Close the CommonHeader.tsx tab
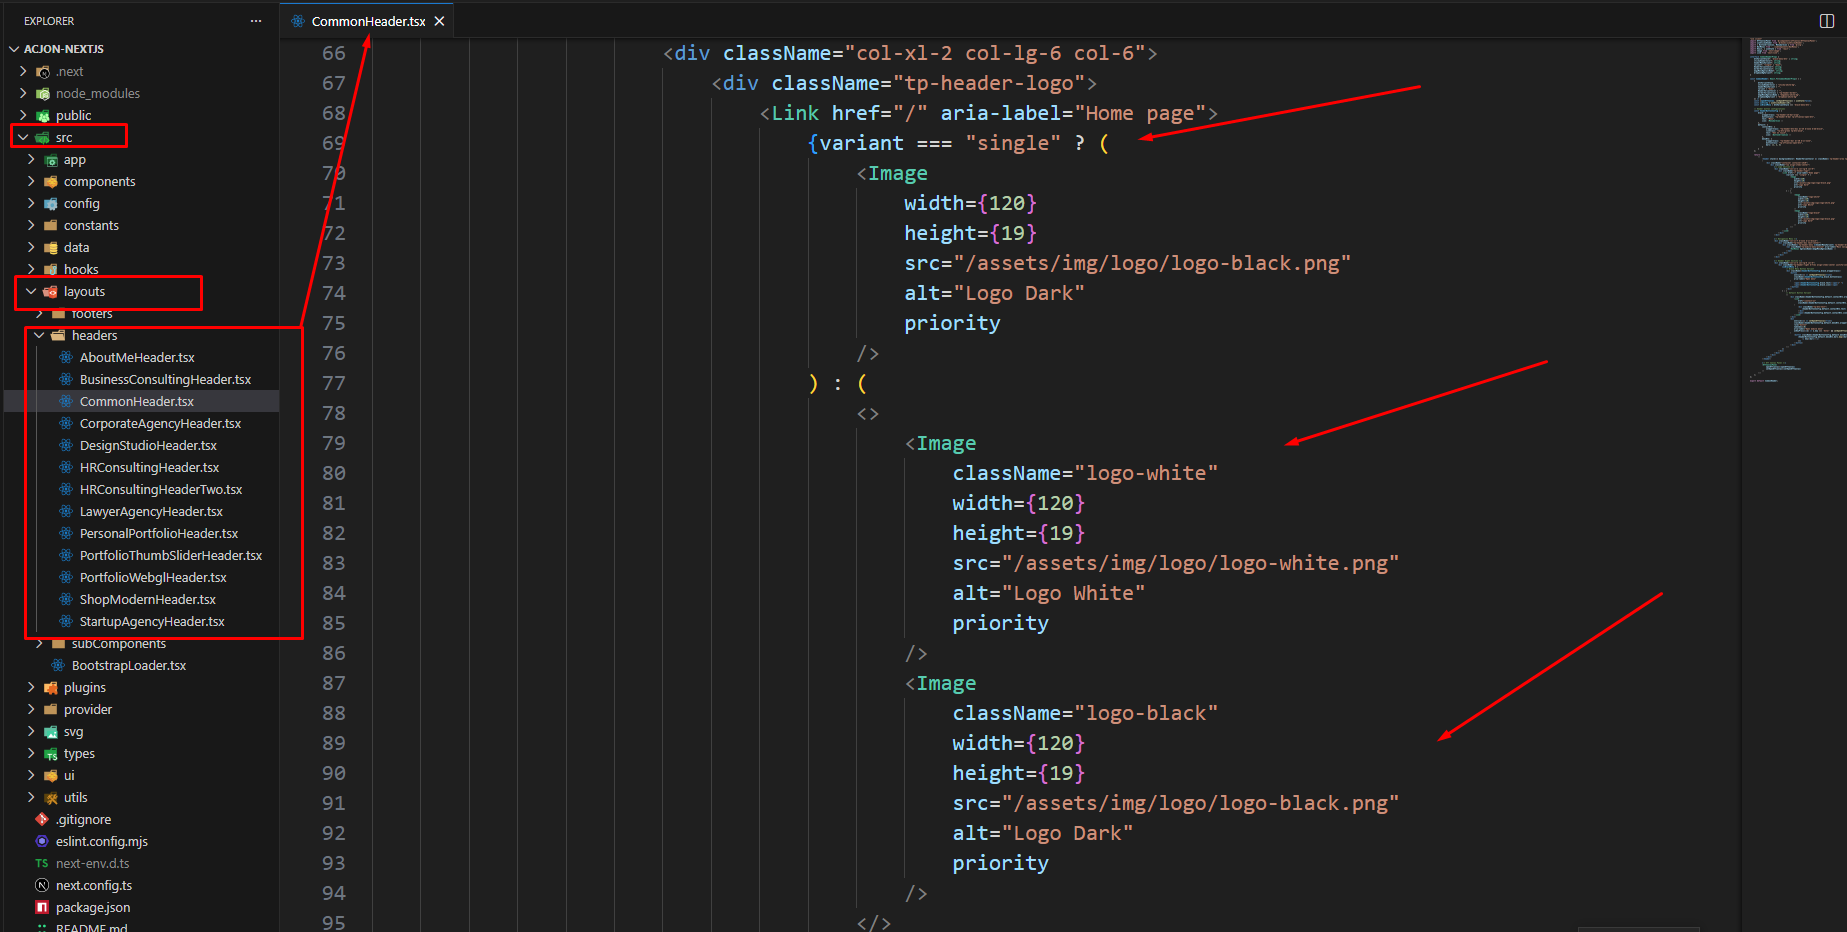This screenshot has width=1847, height=932. pos(439,21)
